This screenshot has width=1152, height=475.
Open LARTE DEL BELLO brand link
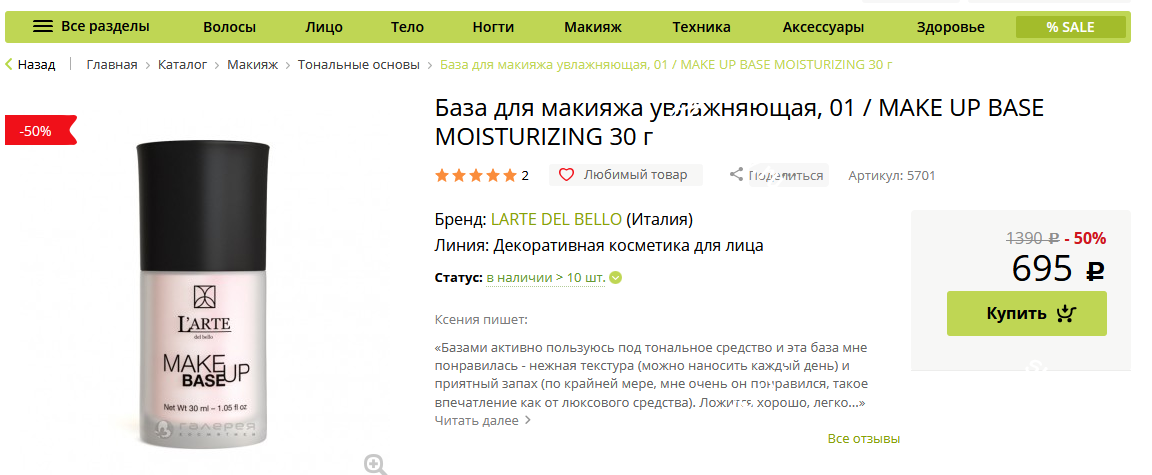click(556, 220)
